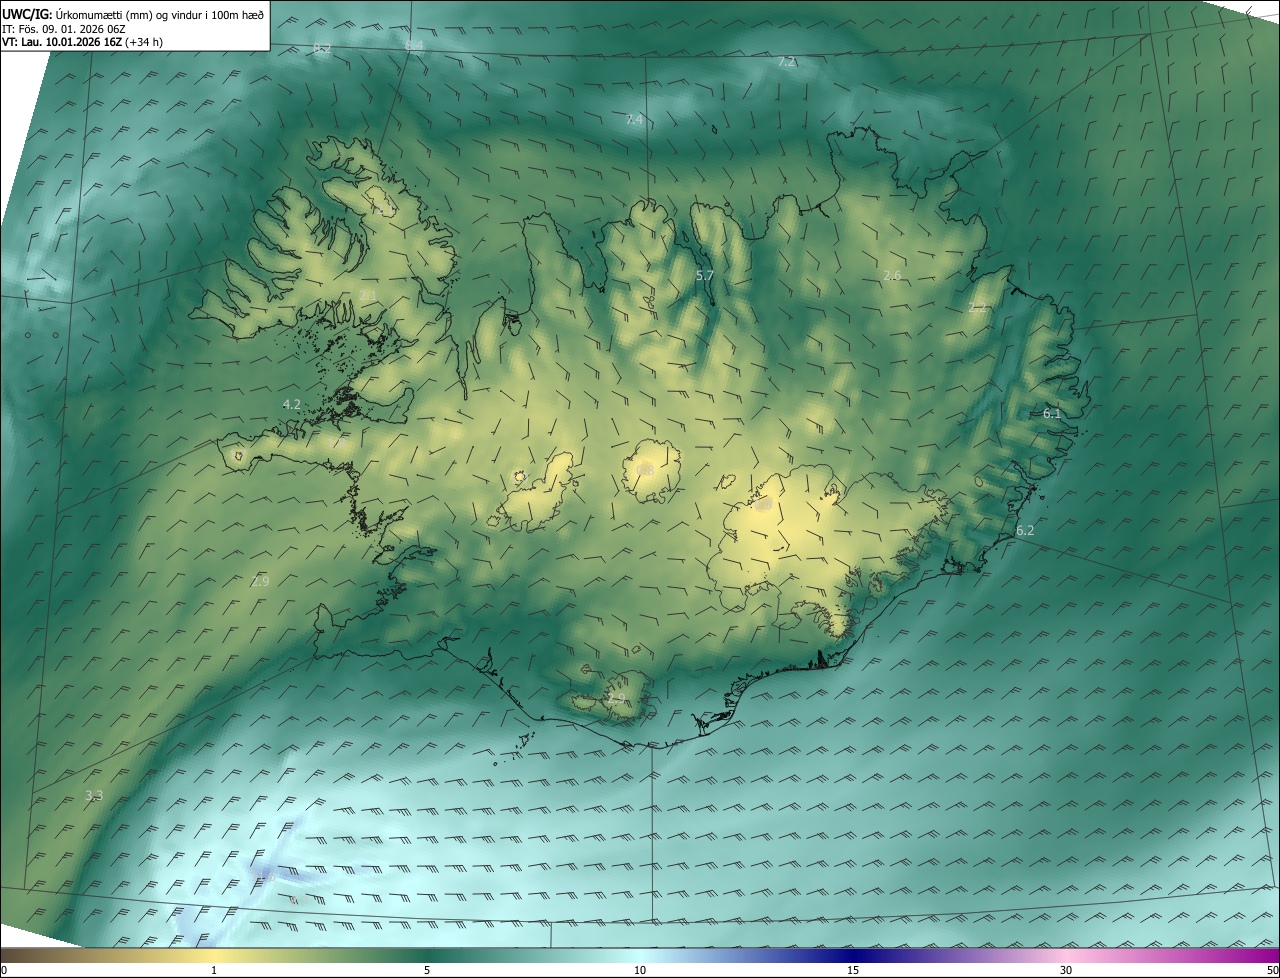Click the 0 mark on the color scale
The width and height of the screenshot is (1280, 978).
(x=4, y=970)
